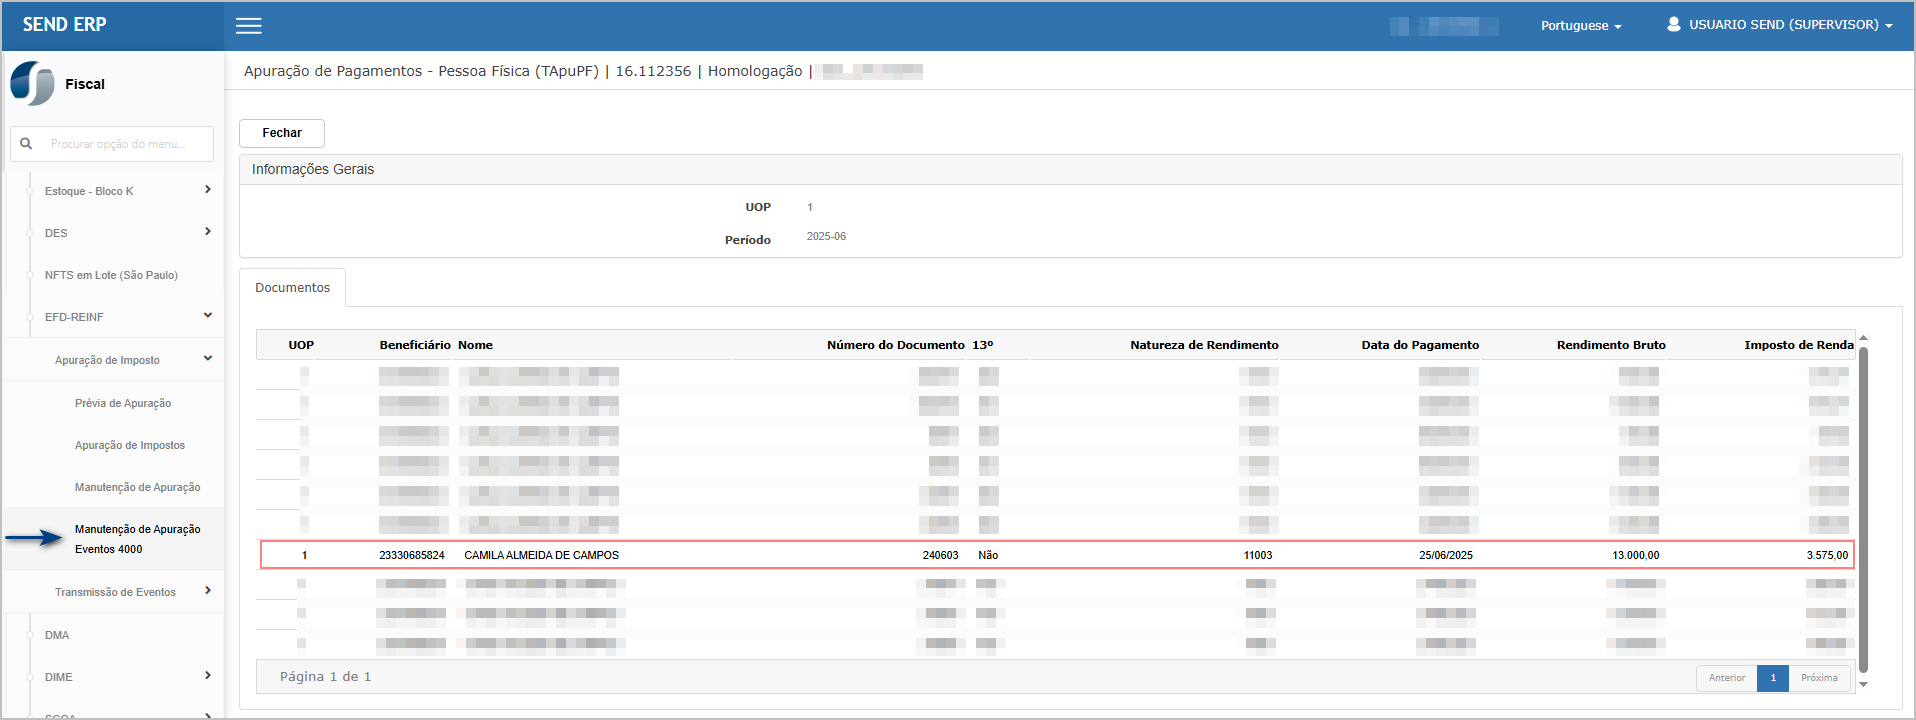
Task: Open Prévia de Apuração menu item
Action: [123, 403]
